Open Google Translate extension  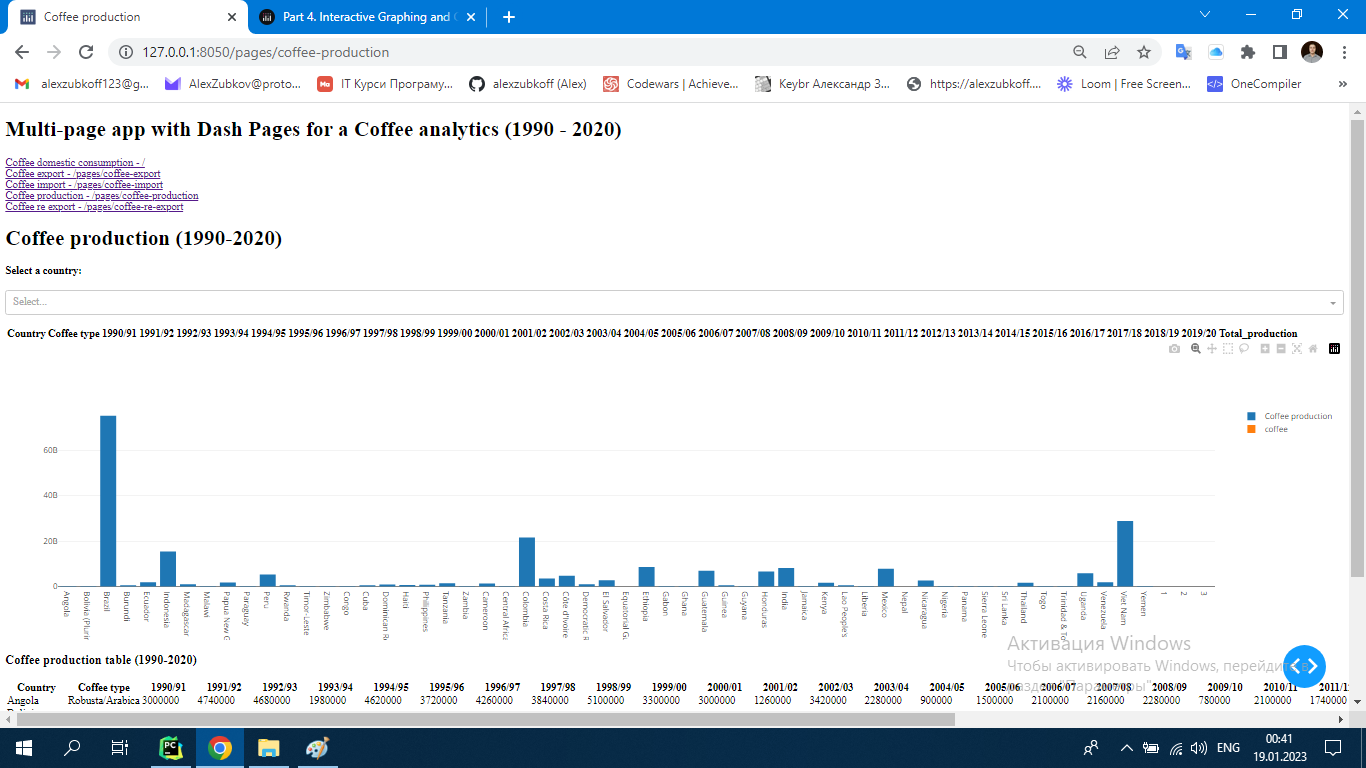click(x=1183, y=52)
